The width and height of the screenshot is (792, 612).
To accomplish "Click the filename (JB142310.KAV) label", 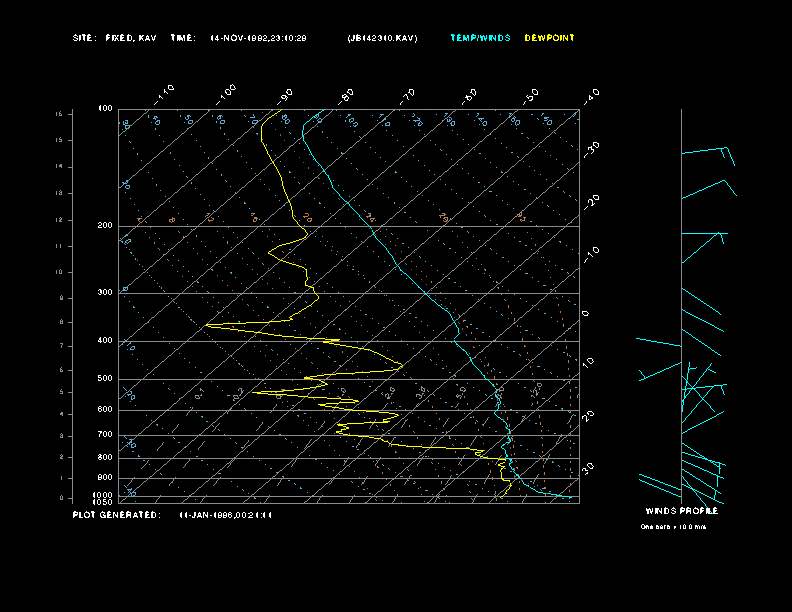I will [x=382, y=38].
